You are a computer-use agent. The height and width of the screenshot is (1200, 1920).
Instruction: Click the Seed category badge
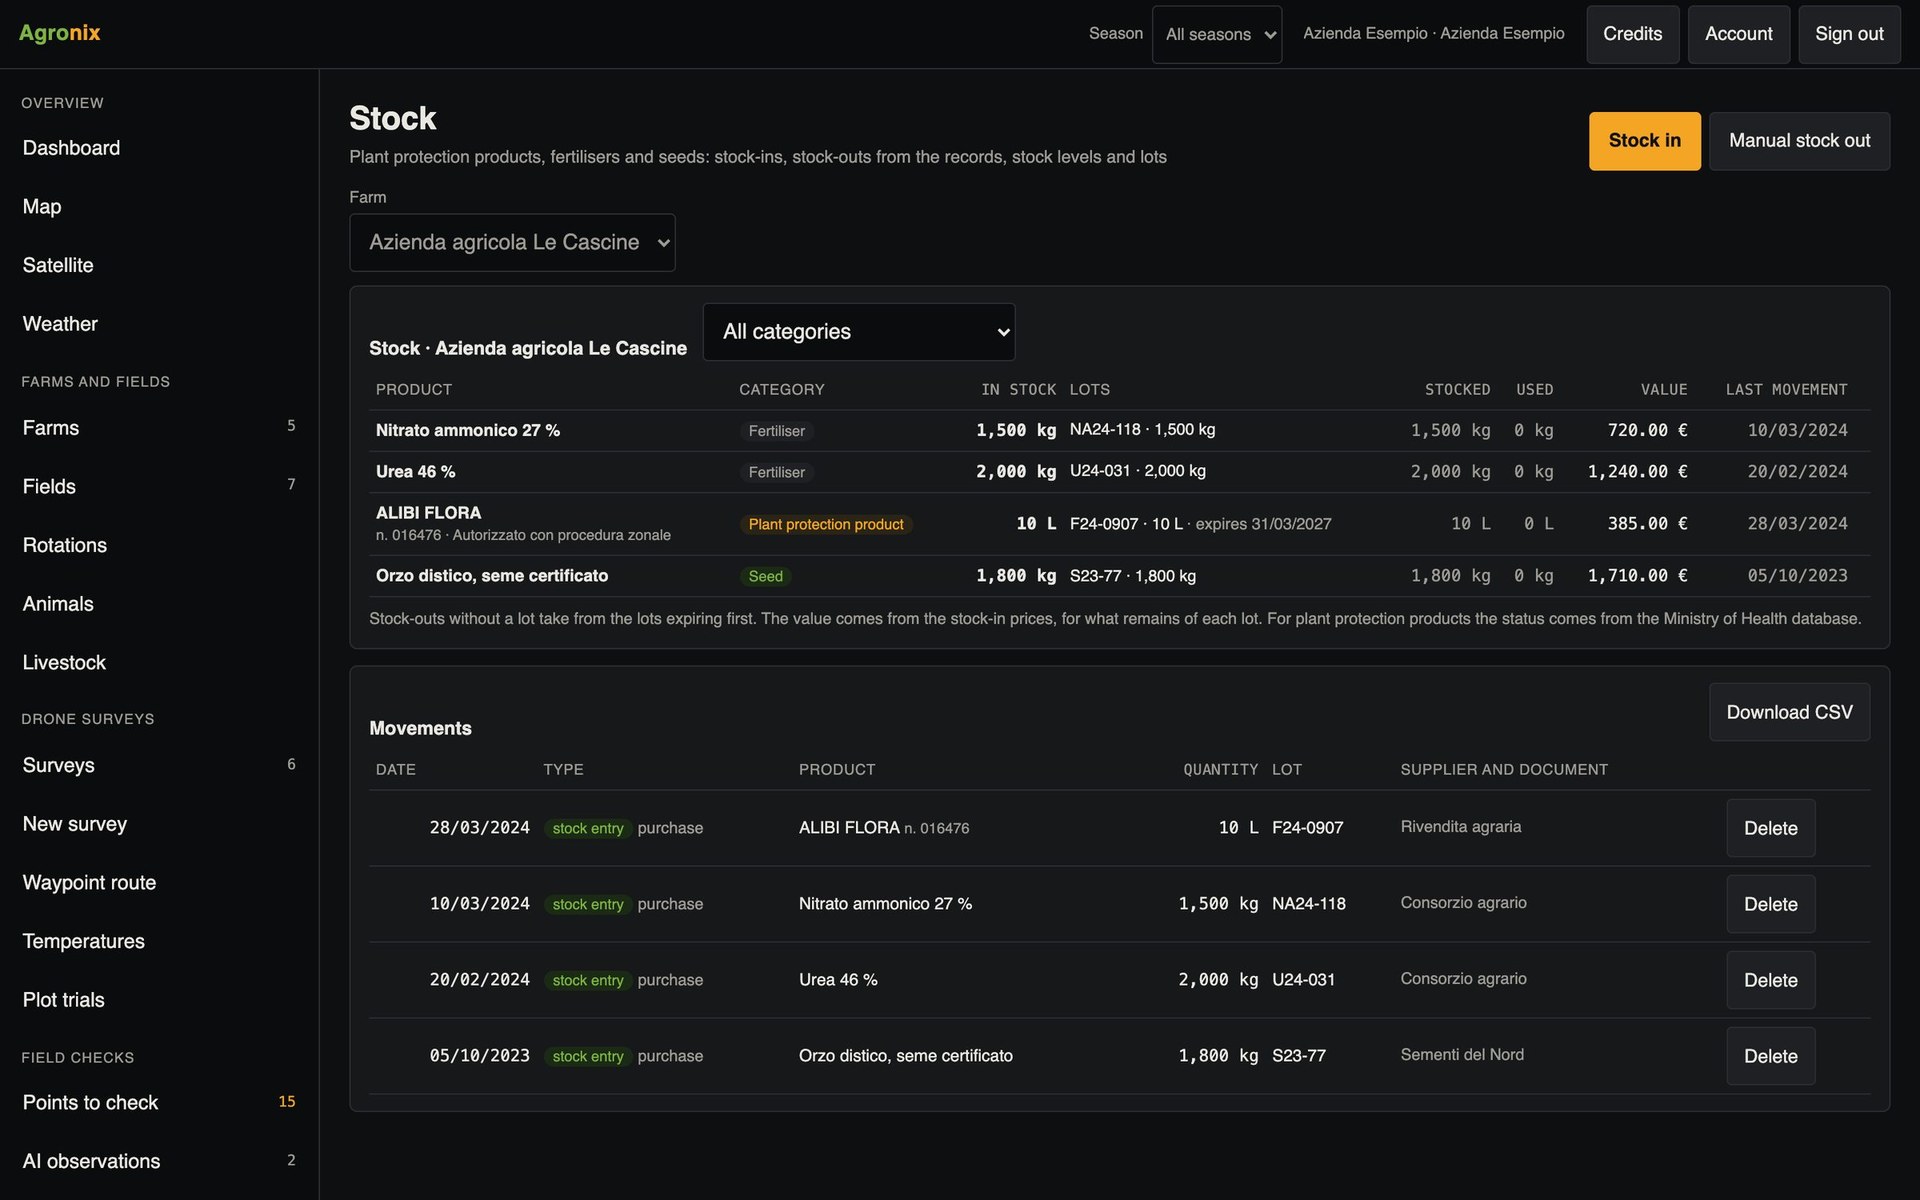[766, 577]
